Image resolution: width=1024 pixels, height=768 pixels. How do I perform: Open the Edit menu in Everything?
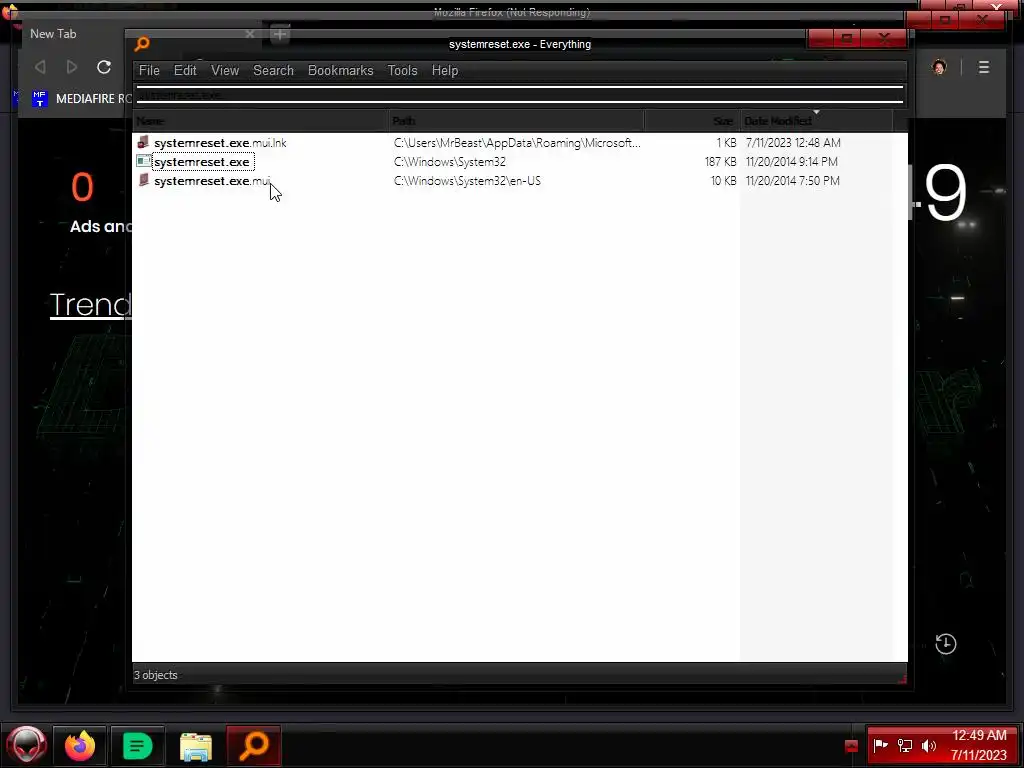coord(185,71)
